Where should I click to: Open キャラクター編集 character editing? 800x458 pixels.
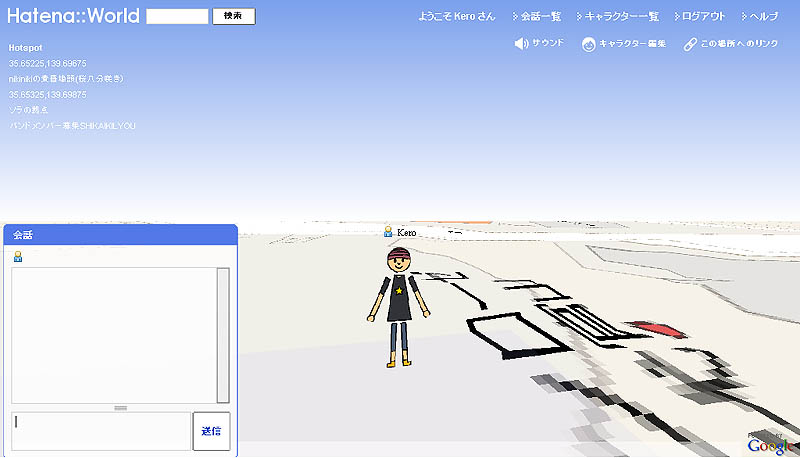pyautogui.click(x=633, y=44)
